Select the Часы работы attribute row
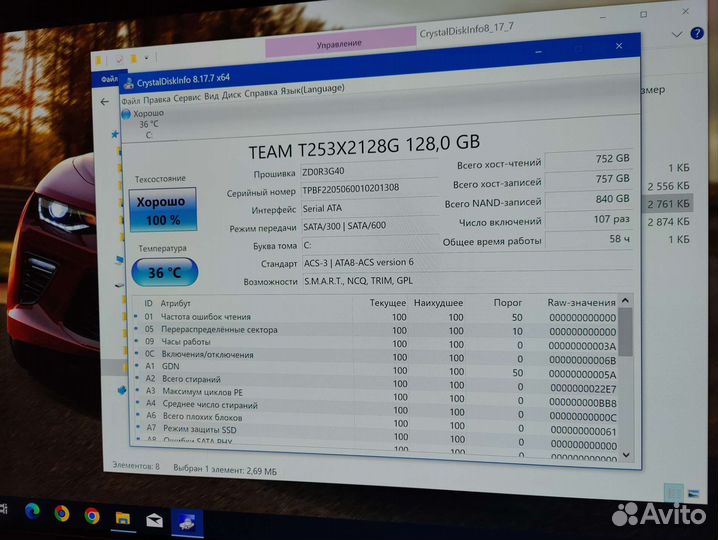 [x=375, y=343]
